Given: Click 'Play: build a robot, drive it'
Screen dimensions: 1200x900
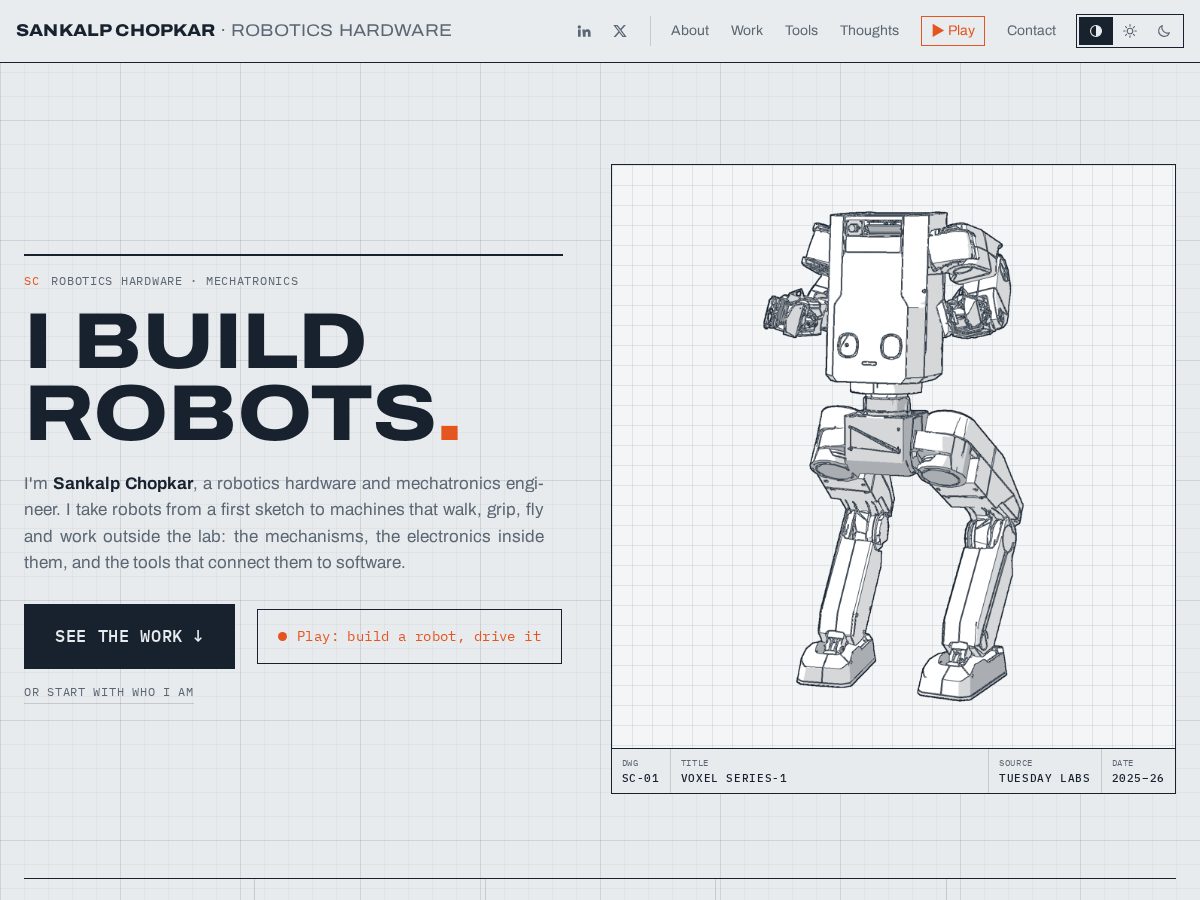Looking at the screenshot, I should point(409,636).
